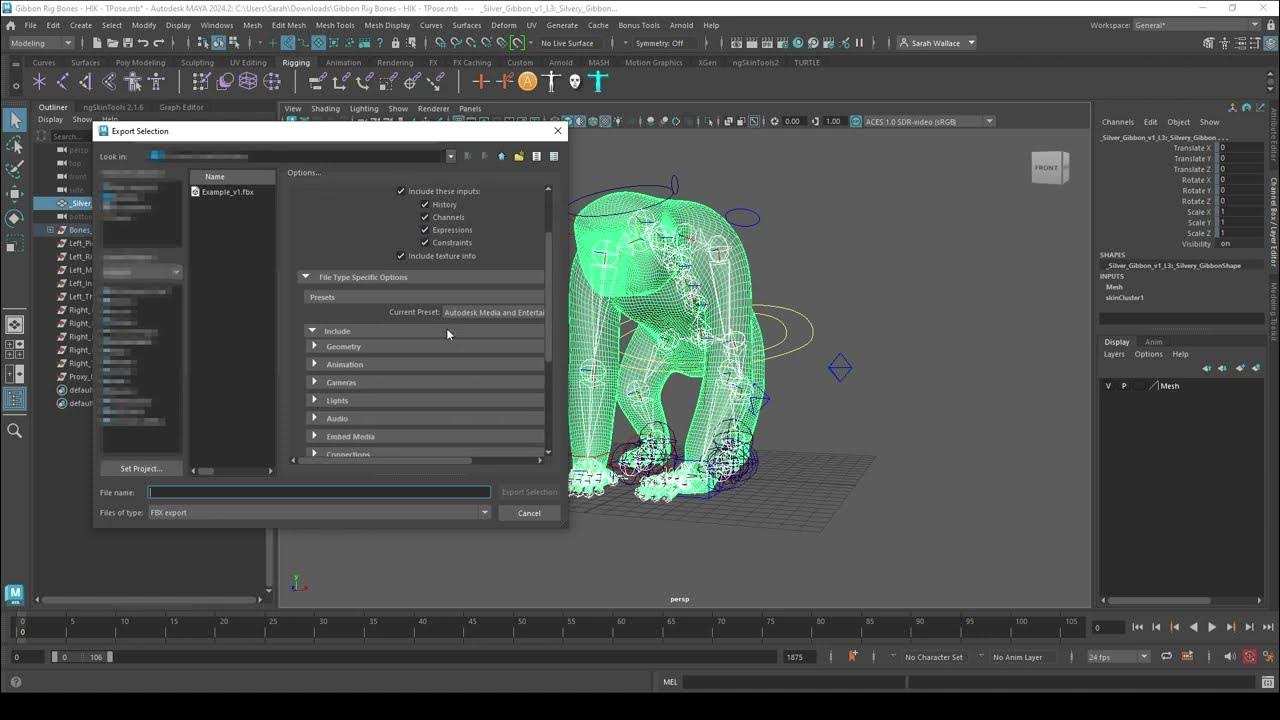1280x720 pixels.
Task: Open the search magnifier icon in left sidebar
Action: click(14, 430)
